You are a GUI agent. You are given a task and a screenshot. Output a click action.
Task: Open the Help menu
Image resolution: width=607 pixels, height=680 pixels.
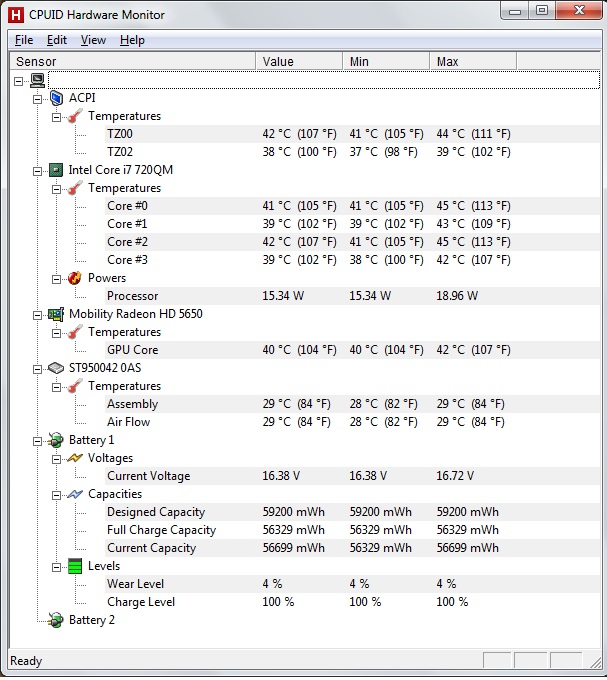pos(132,40)
